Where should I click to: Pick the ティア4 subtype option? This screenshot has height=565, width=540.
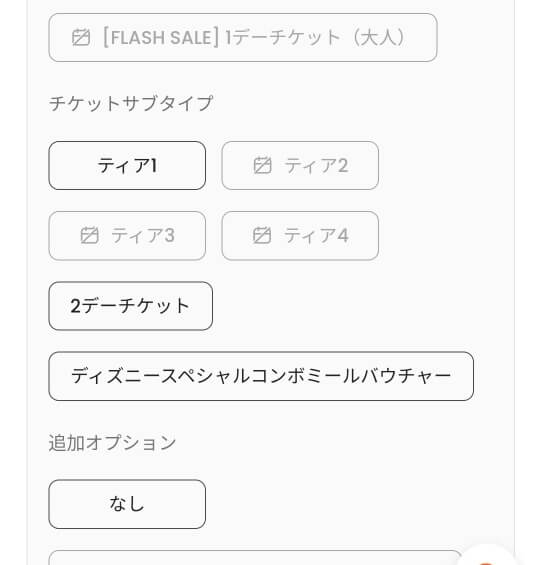point(300,236)
